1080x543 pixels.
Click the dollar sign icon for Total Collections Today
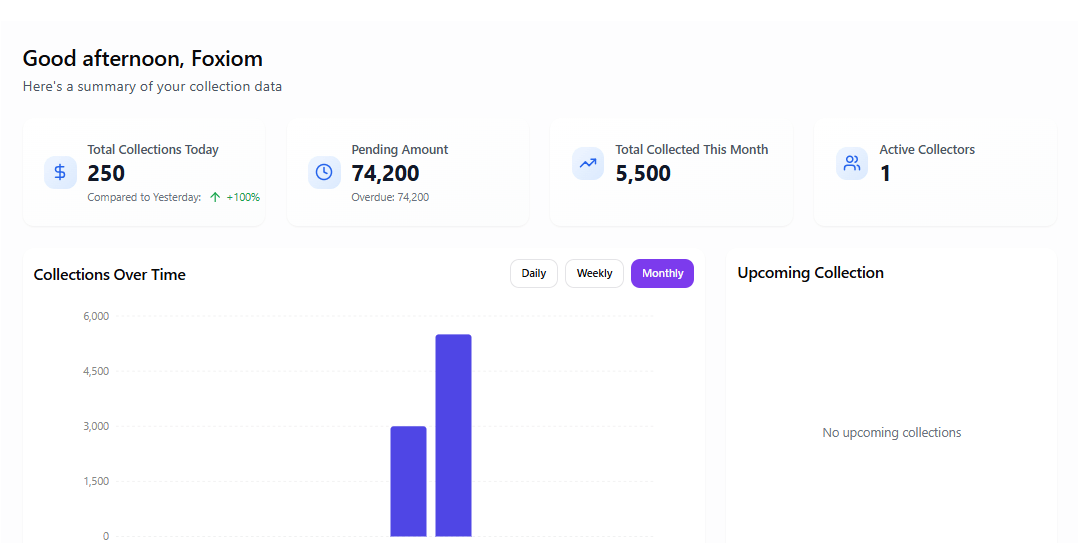point(60,172)
